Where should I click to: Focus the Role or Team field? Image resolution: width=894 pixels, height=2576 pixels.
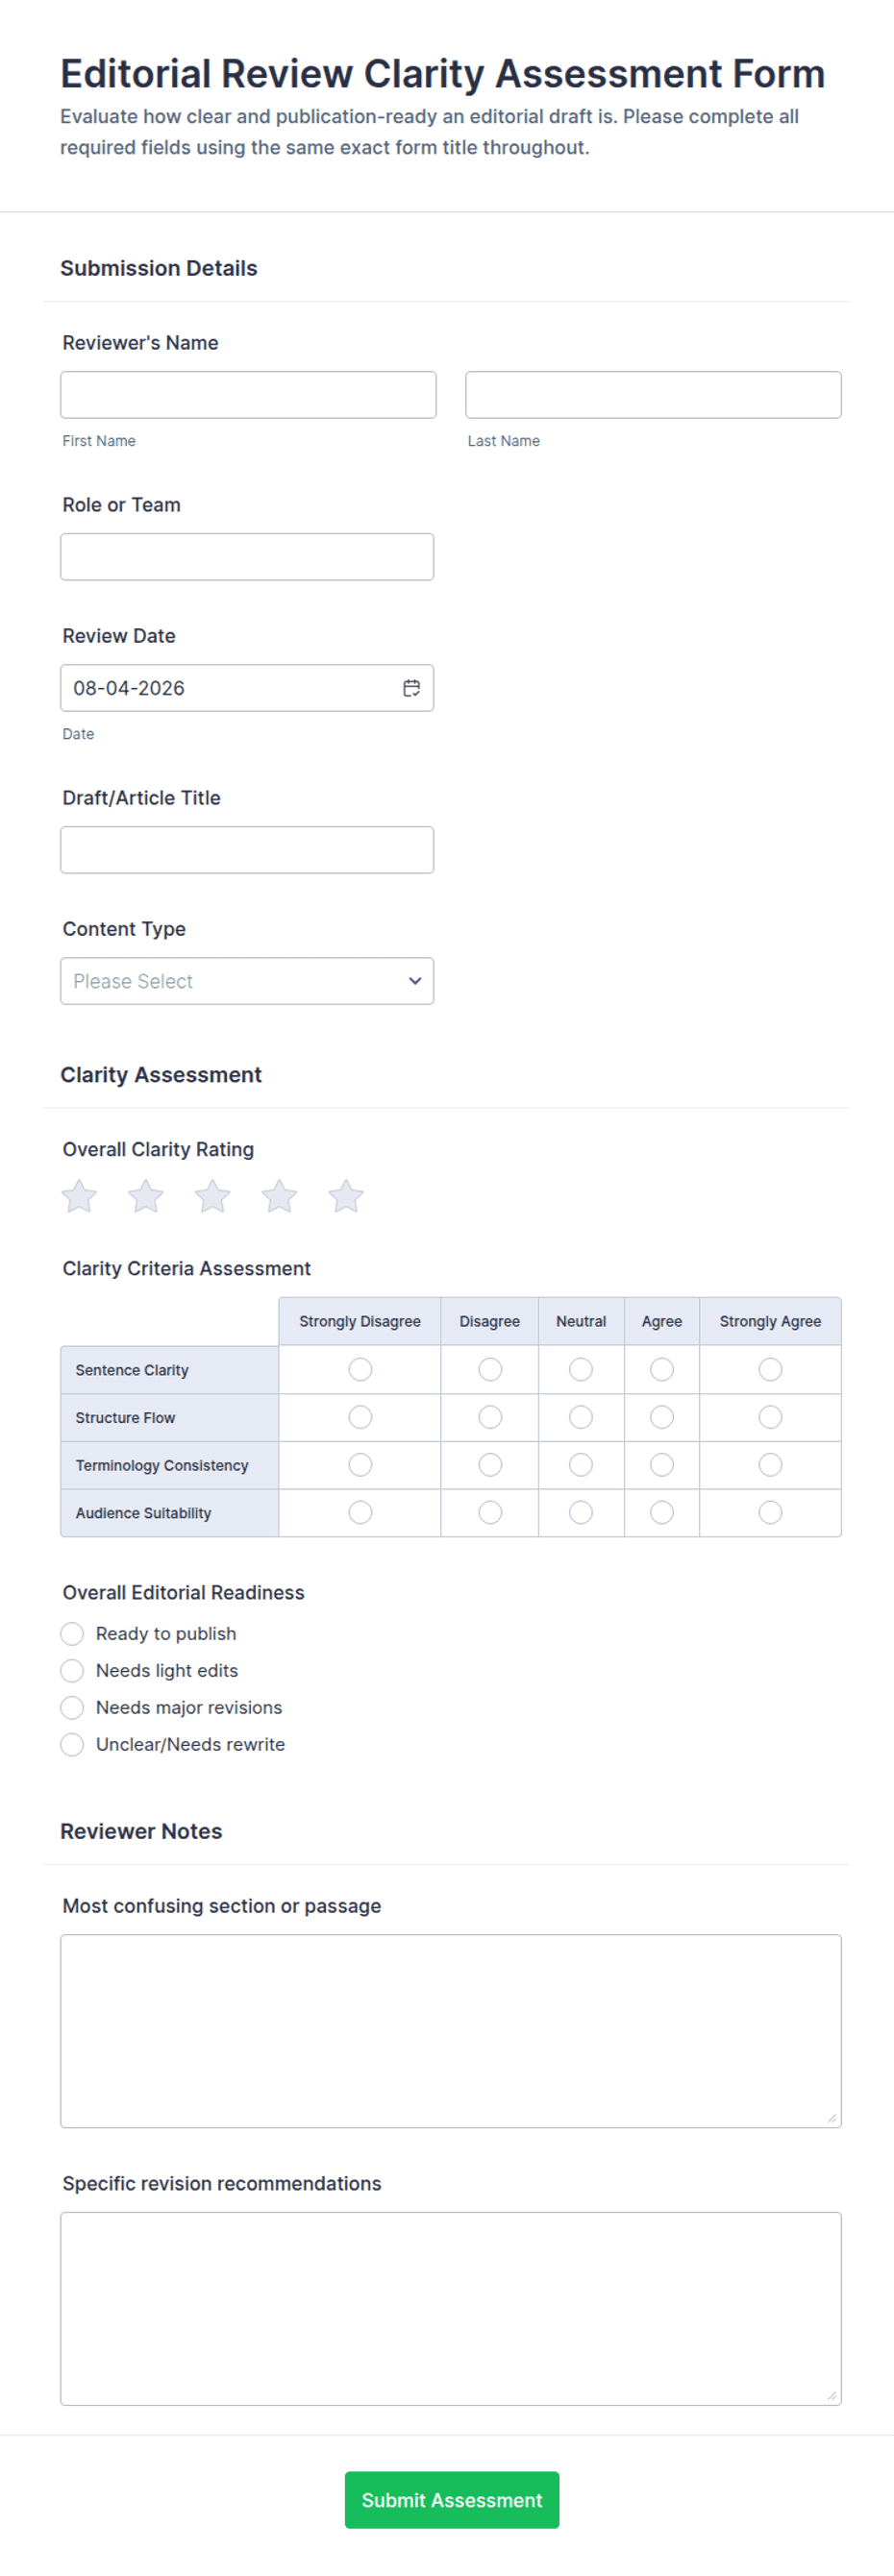coord(247,557)
